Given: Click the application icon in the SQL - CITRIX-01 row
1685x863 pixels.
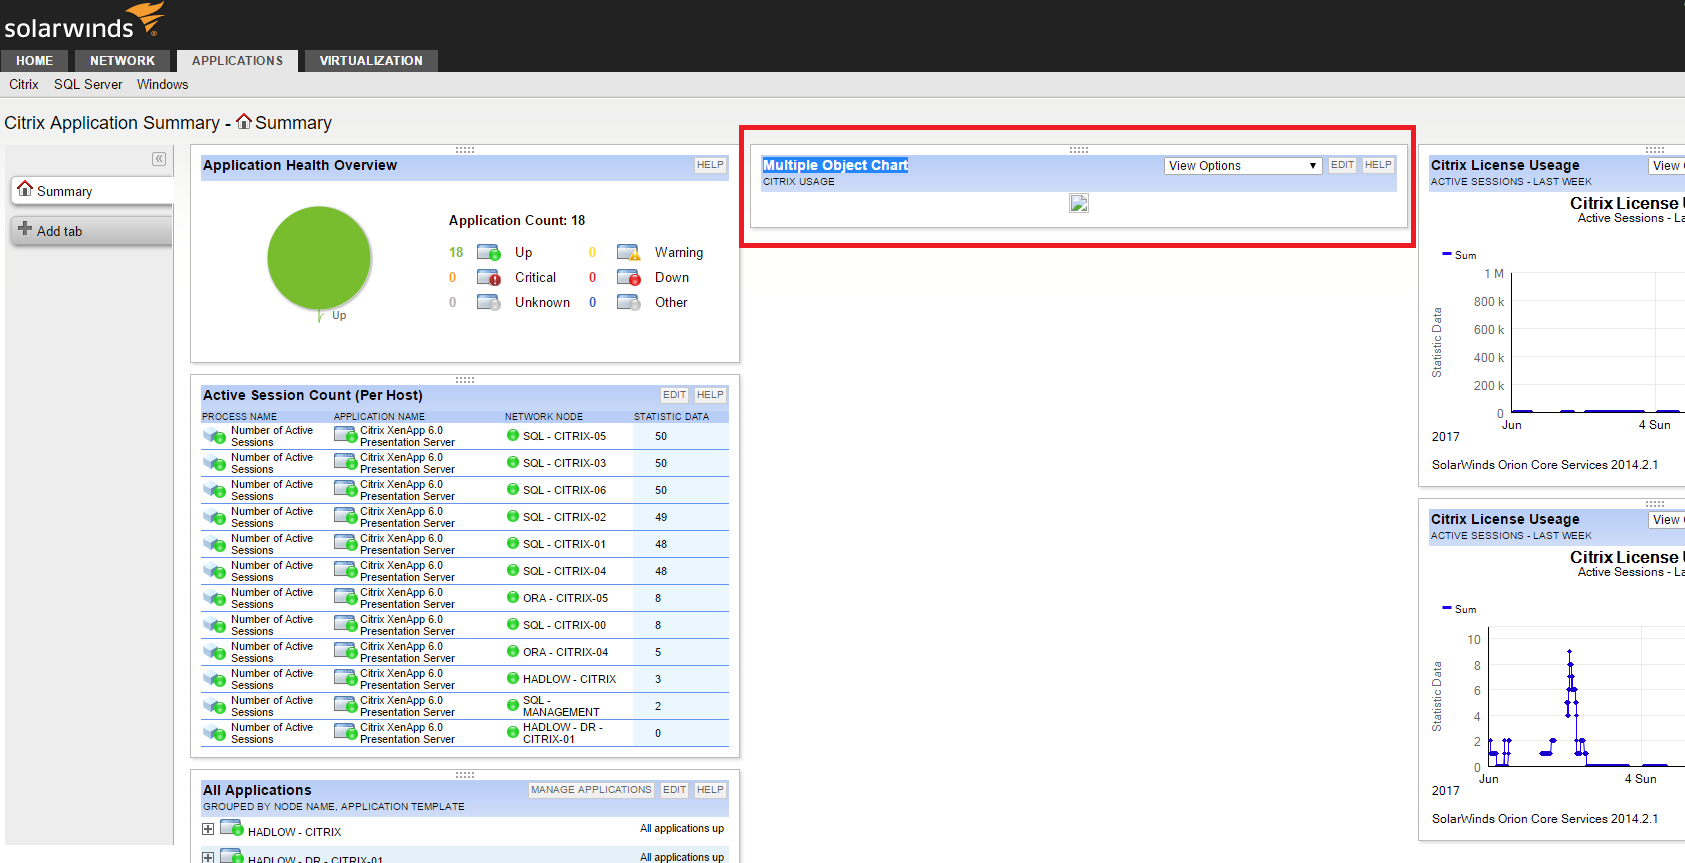Looking at the screenshot, I should point(345,544).
